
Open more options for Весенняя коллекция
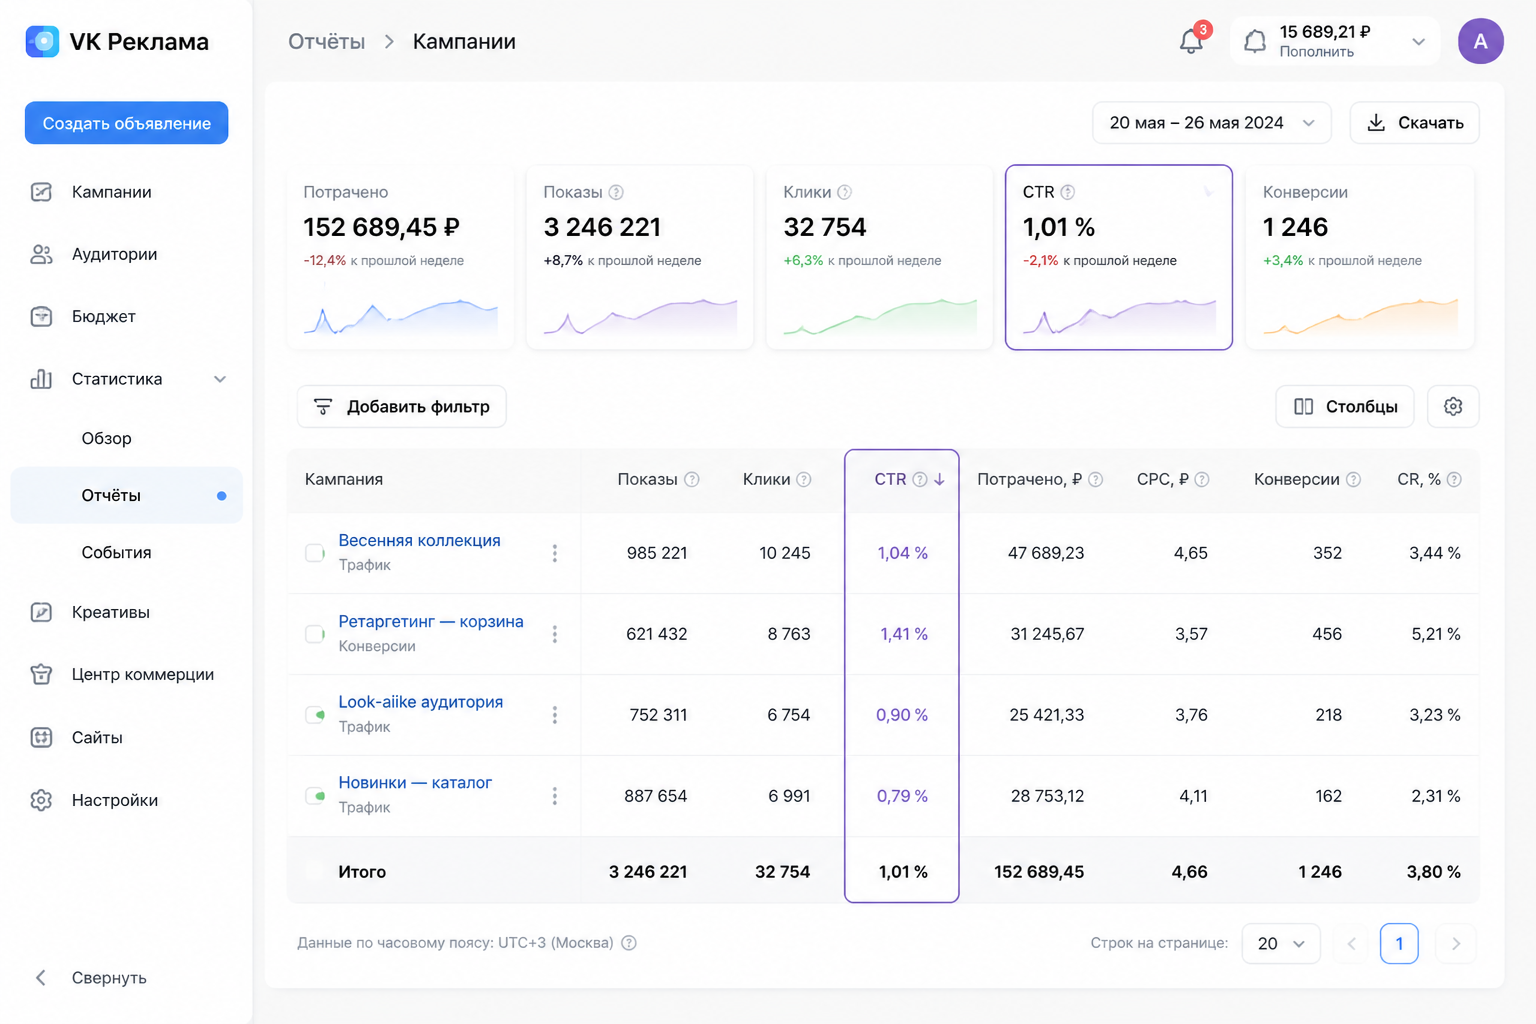pos(555,553)
